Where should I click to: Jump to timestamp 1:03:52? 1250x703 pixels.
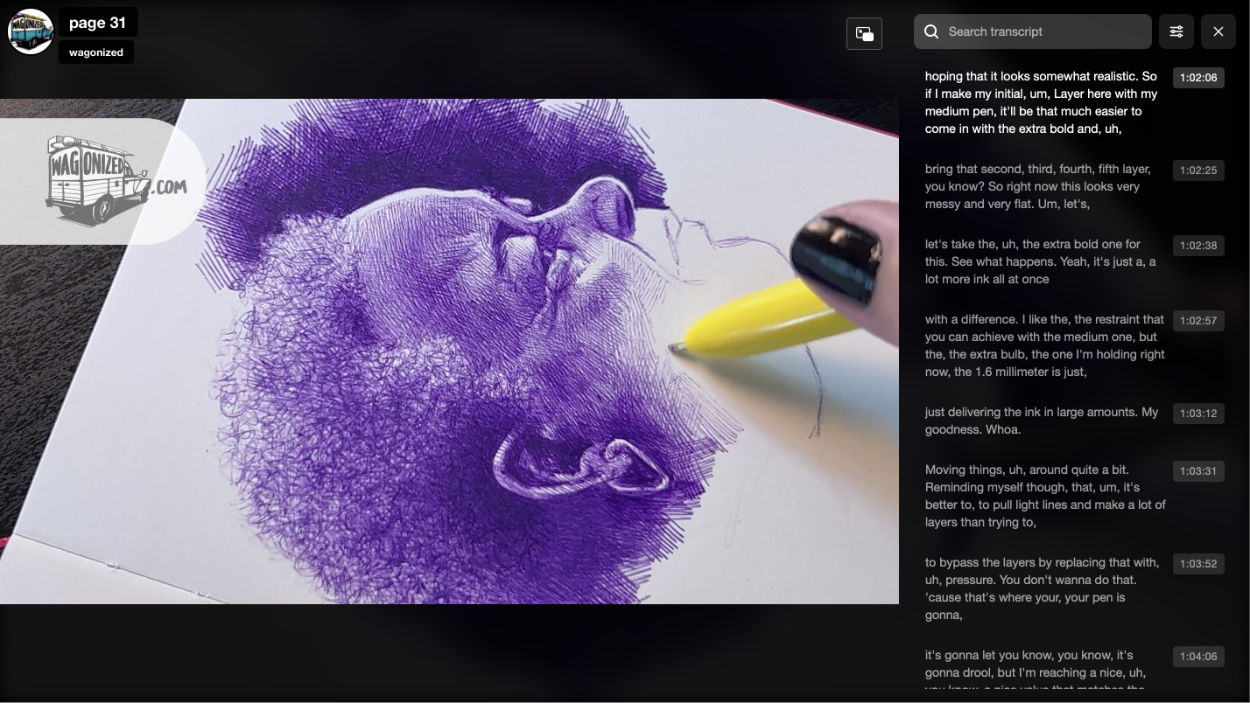(x=1198, y=564)
